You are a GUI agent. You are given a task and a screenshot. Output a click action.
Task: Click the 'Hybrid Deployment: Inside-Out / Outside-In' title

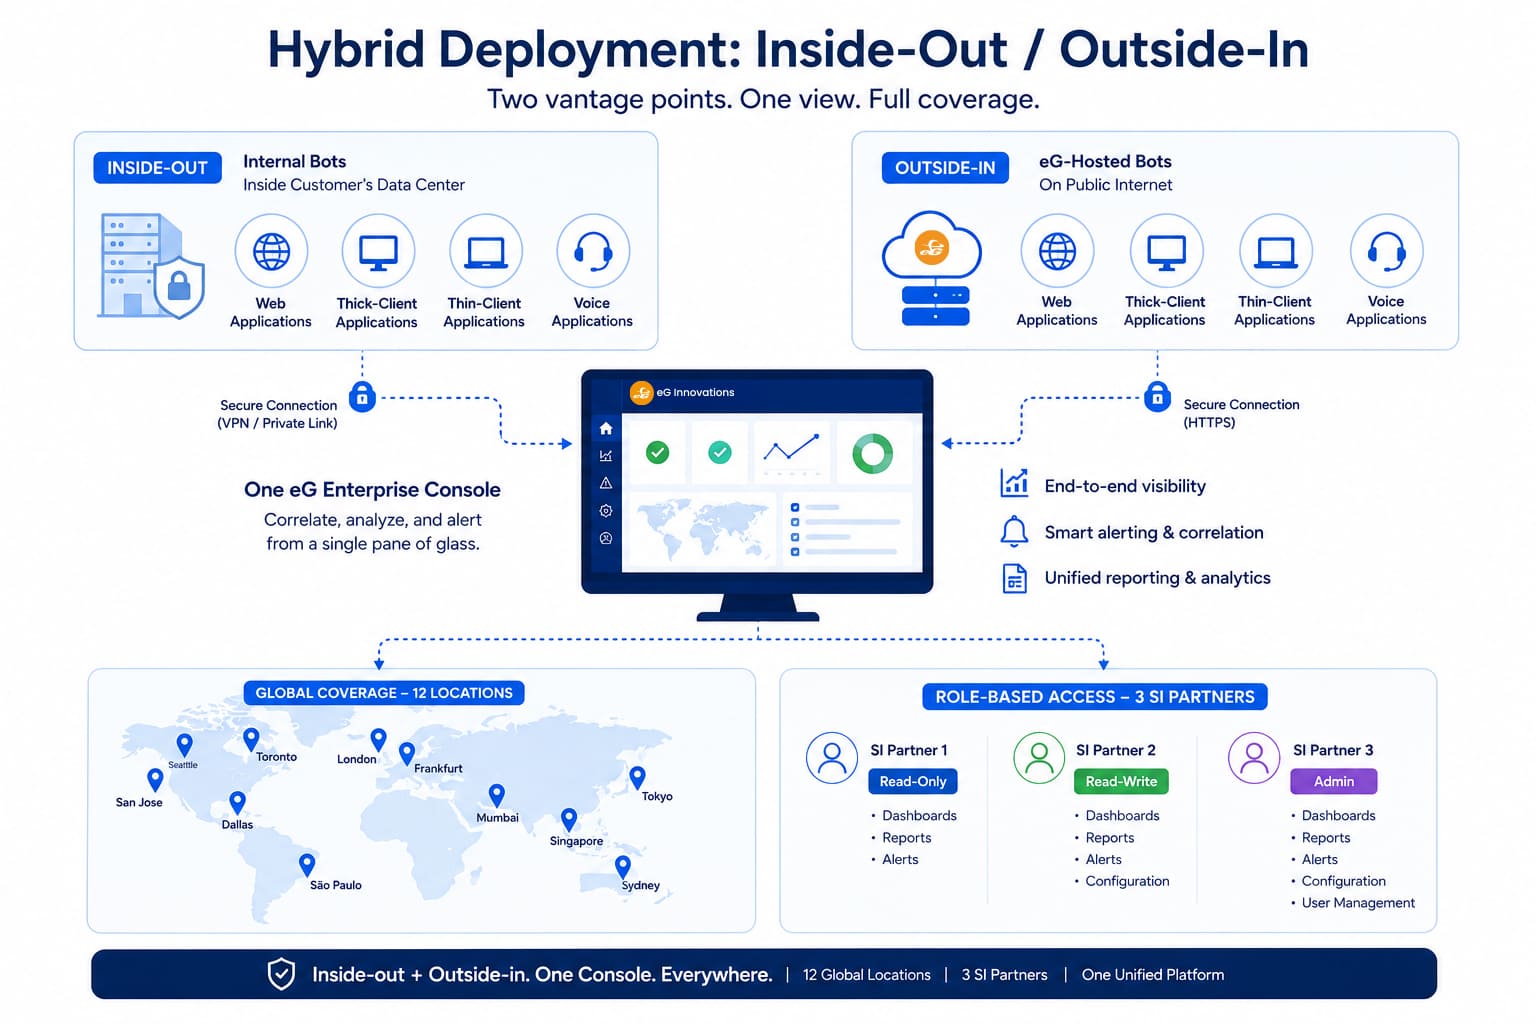coord(788,50)
